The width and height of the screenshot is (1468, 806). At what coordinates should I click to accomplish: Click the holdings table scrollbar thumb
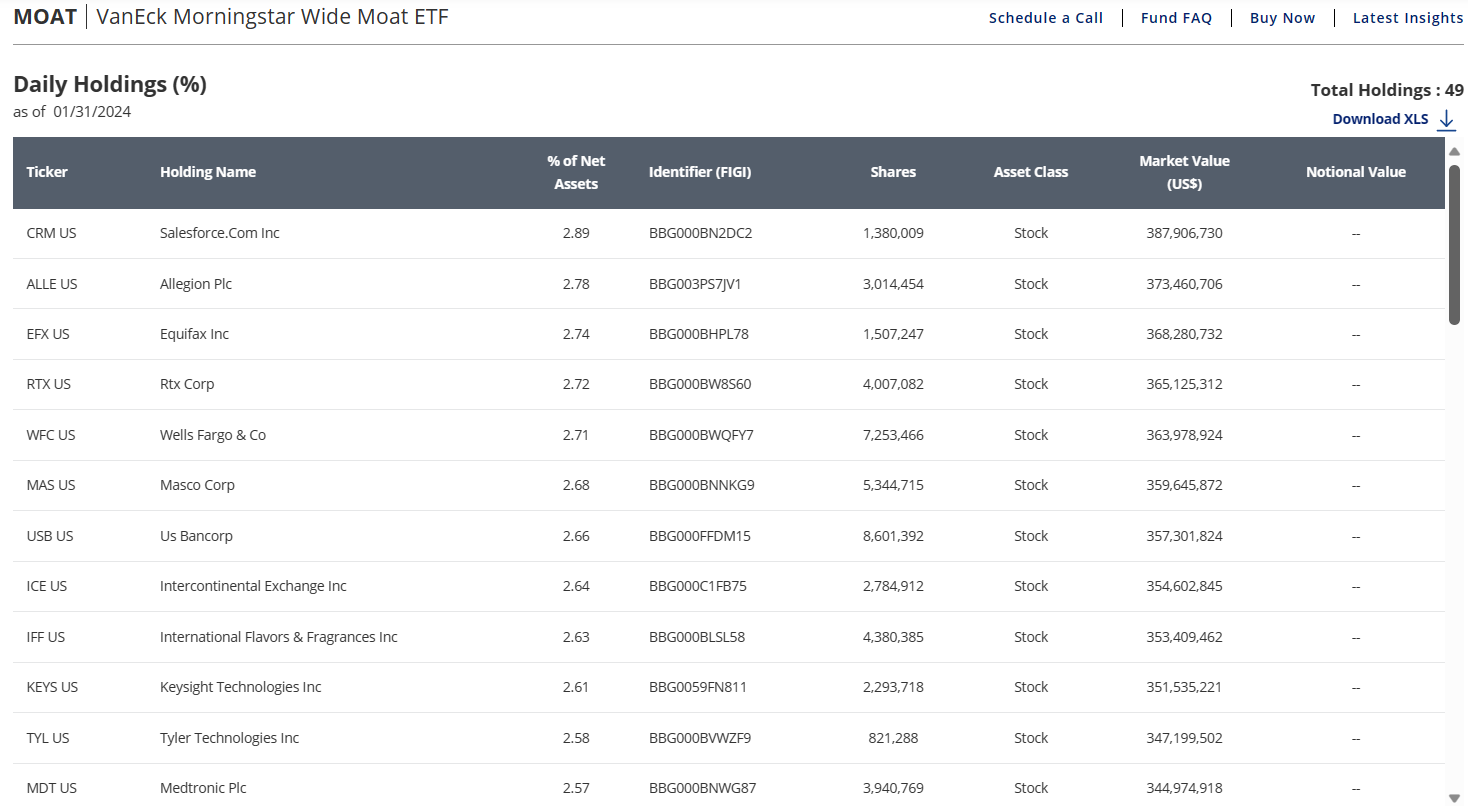click(x=1455, y=244)
